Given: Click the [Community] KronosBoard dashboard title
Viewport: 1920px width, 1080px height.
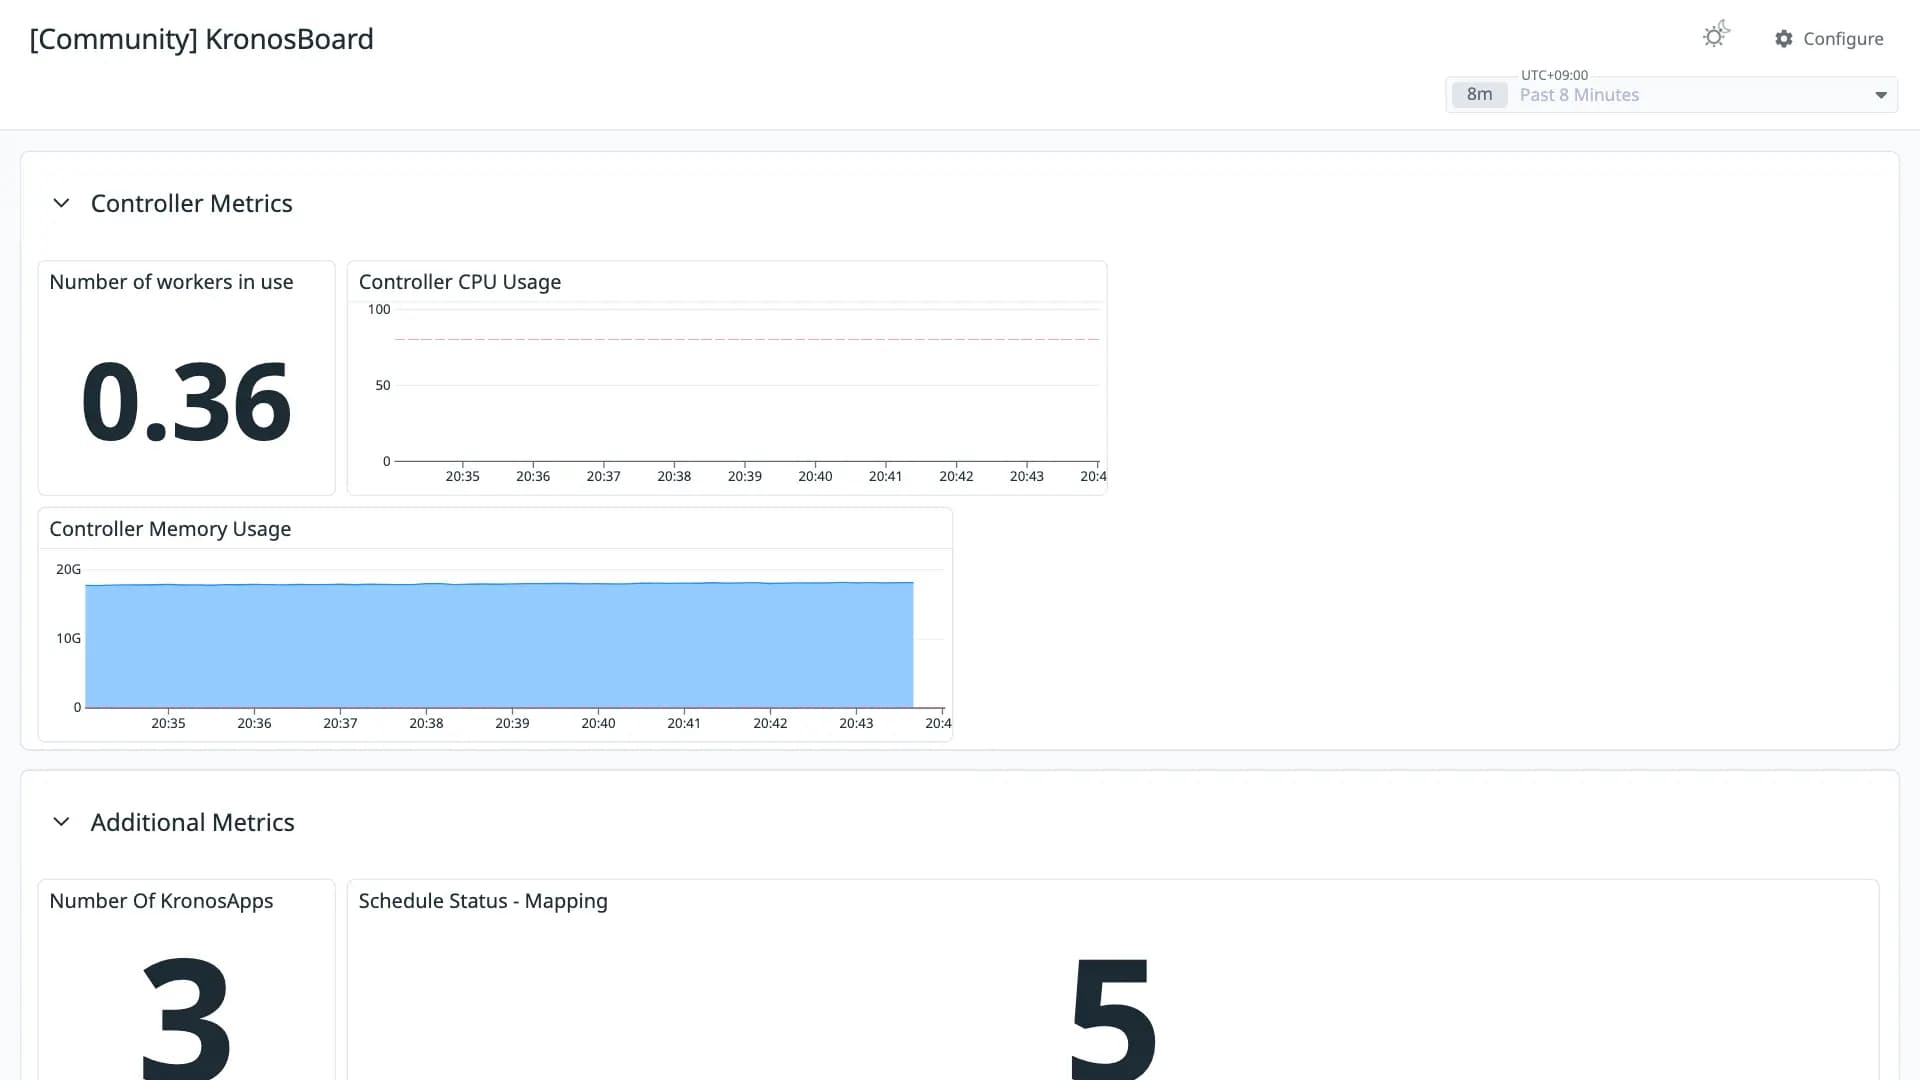Looking at the screenshot, I should (202, 39).
